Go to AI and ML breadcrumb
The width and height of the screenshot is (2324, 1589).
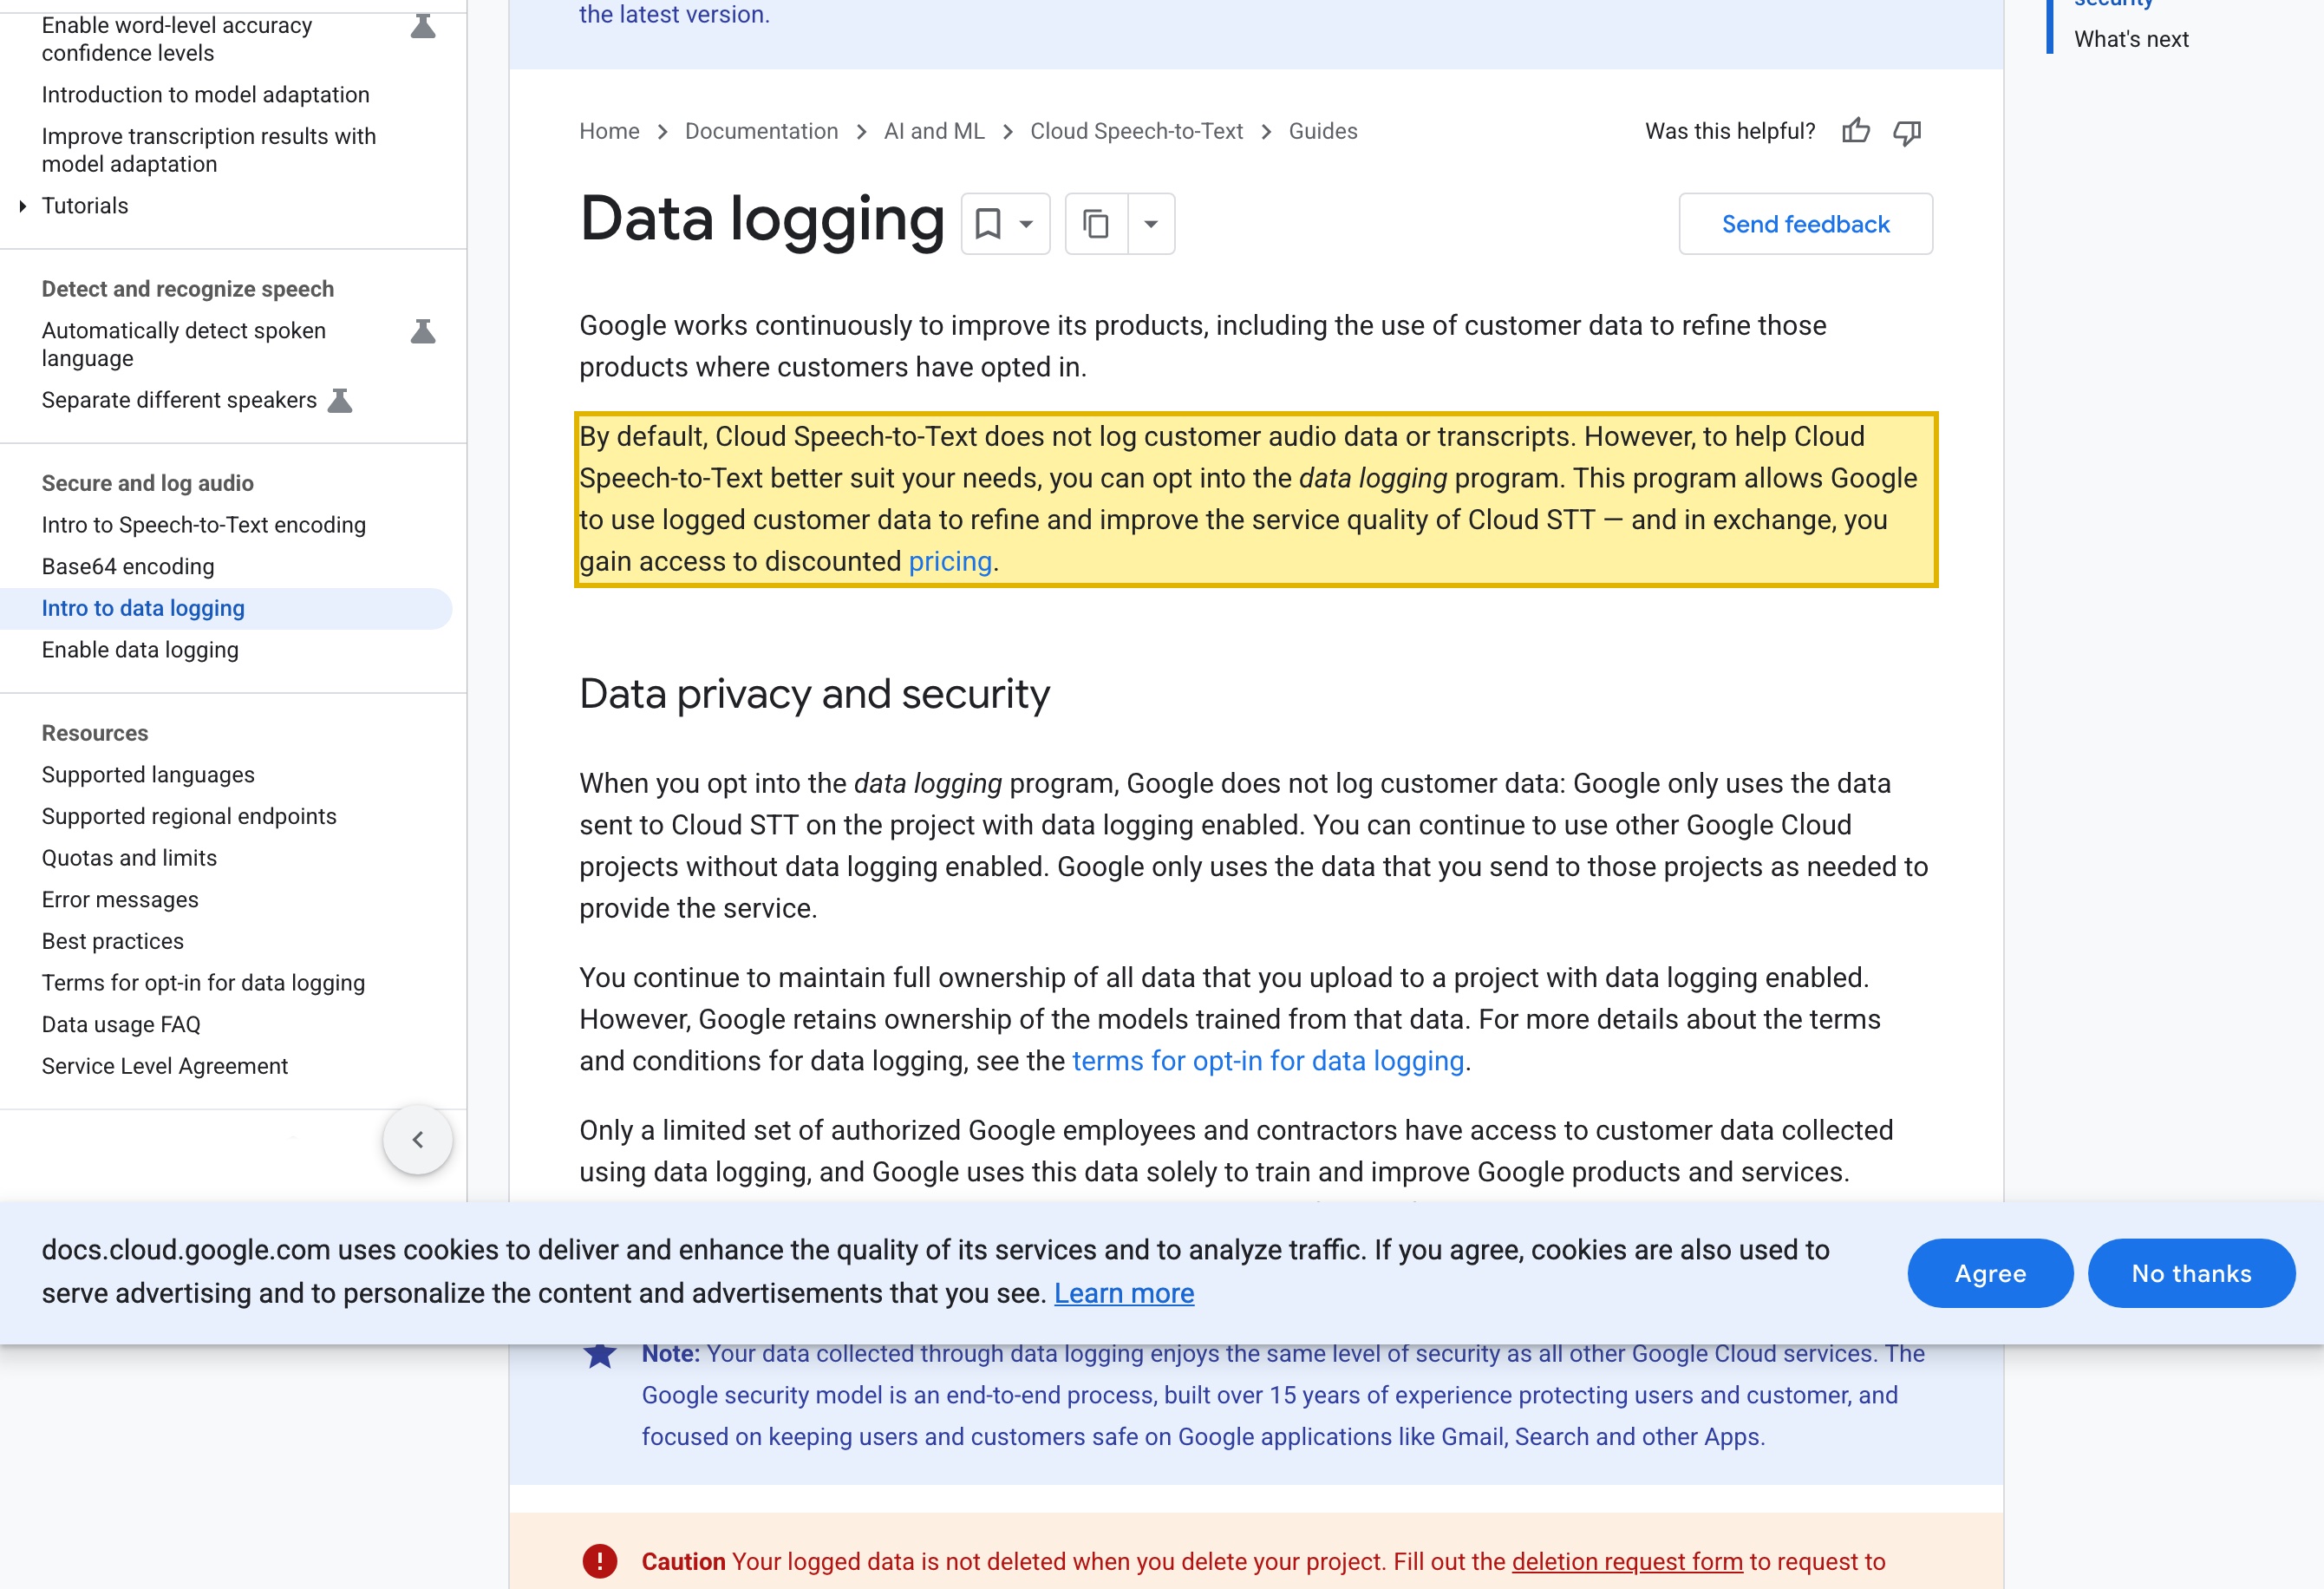pyautogui.click(x=934, y=131)
